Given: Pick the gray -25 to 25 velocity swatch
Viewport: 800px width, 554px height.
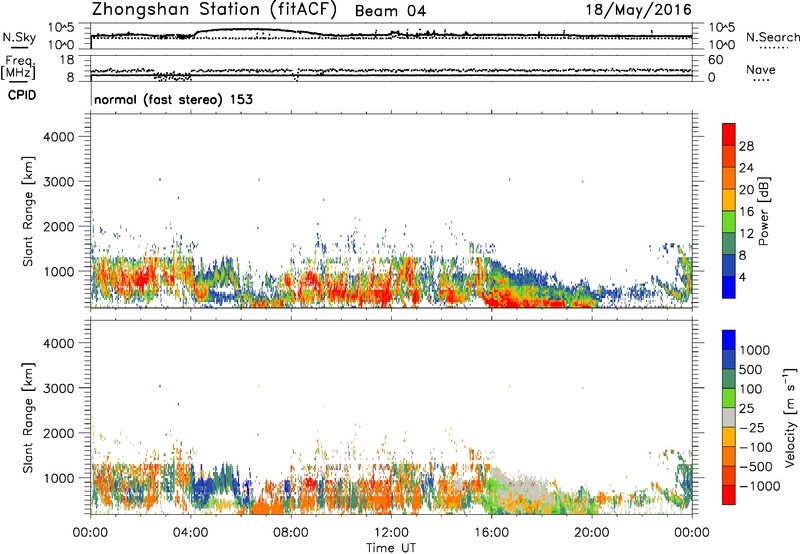Looking at the screenshot, I should [729, 418].
